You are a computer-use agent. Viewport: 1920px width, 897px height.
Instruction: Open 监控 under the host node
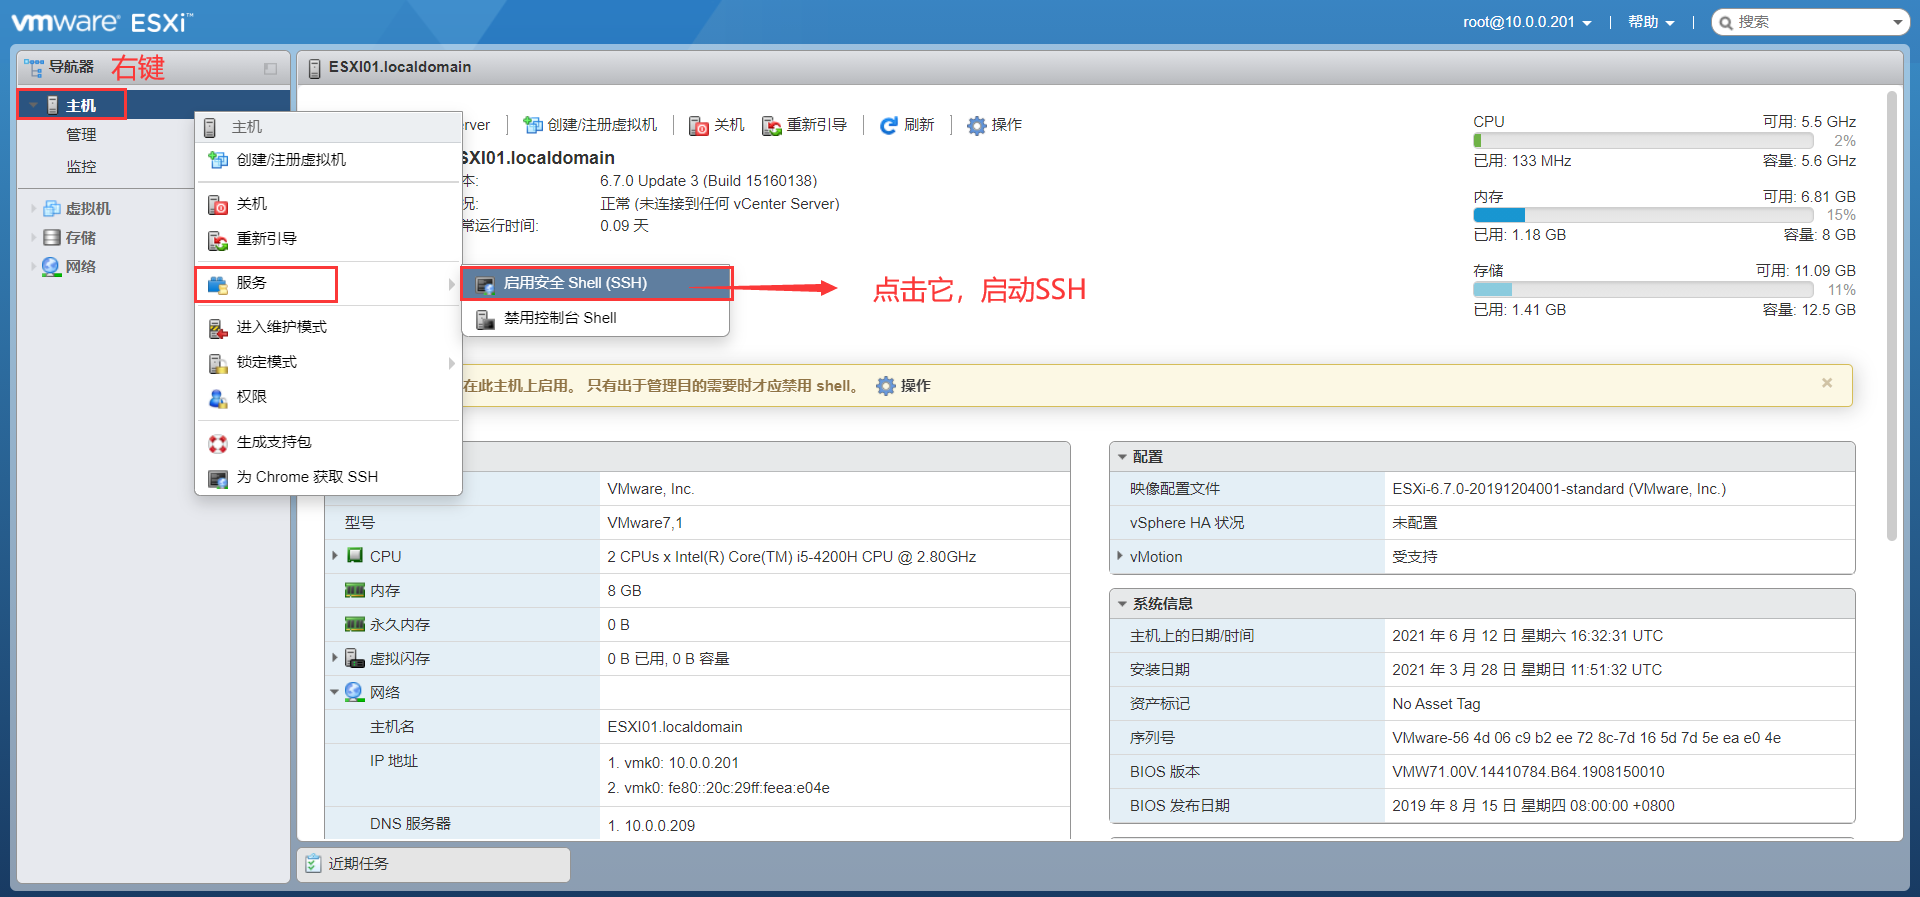click(82, 167)
